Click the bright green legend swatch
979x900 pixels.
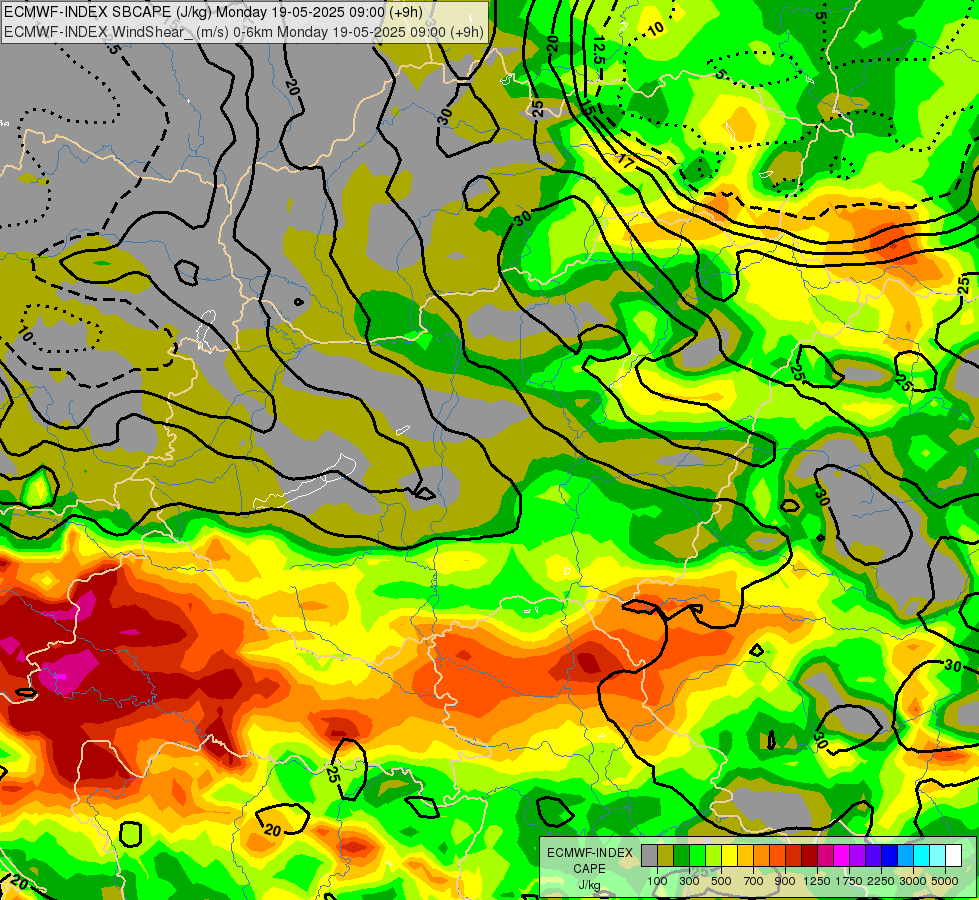pyautogui.click(x=697, y=855)
